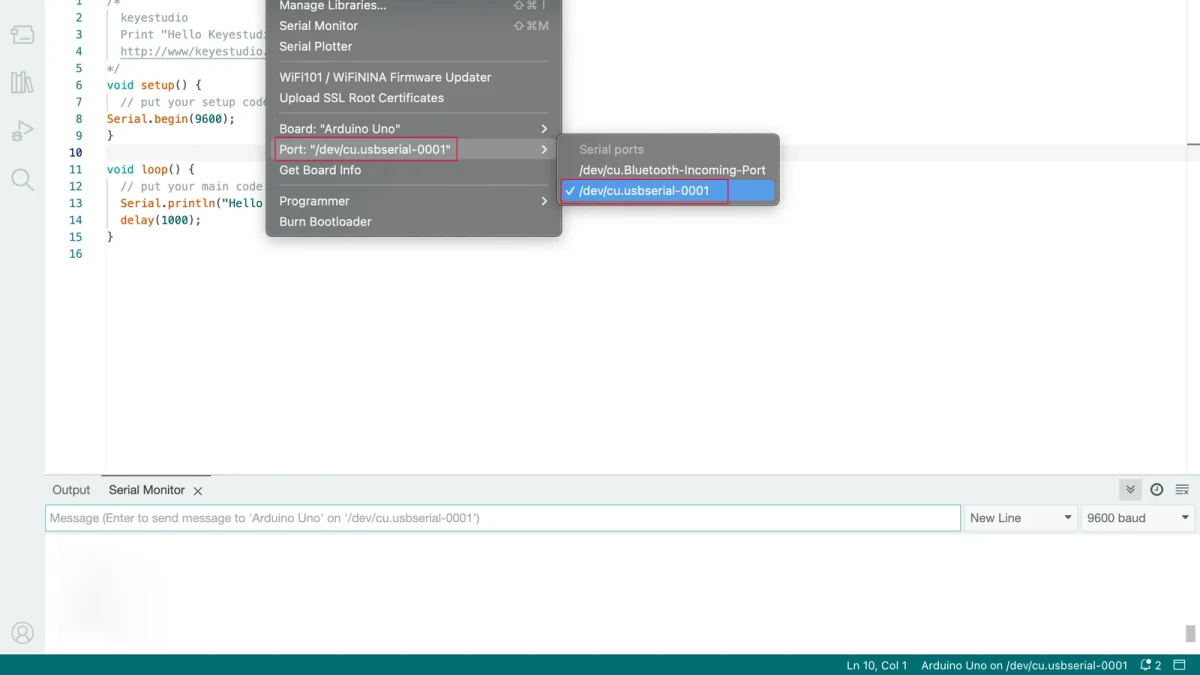
Task: Click "Arduino Uno on /dev/cu.usbserial-0001" in status bar
Action: tap(1024, 665)
